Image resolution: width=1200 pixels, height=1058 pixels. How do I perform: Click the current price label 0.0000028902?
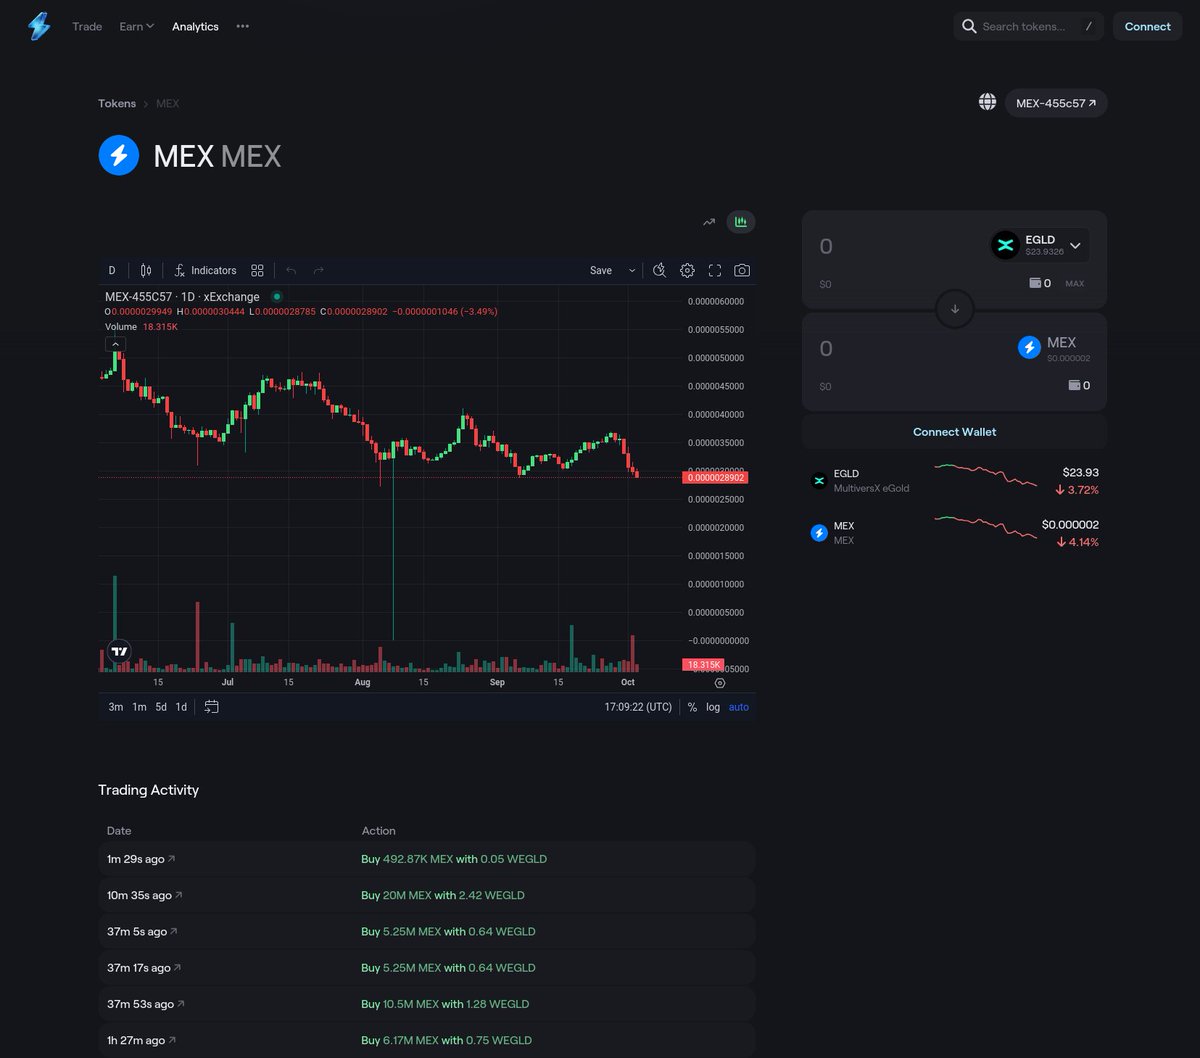715,478
